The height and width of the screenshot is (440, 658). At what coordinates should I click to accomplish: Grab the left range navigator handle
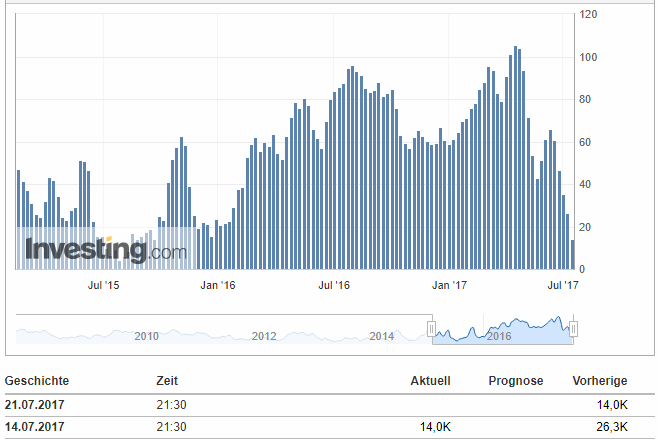pyautogui.click(x=431, y=329)
